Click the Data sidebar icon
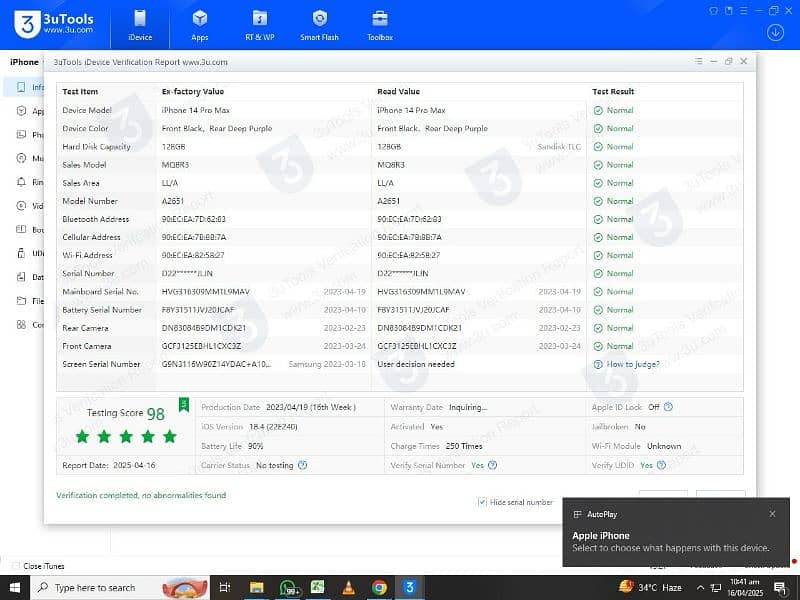 pos(21,277)
